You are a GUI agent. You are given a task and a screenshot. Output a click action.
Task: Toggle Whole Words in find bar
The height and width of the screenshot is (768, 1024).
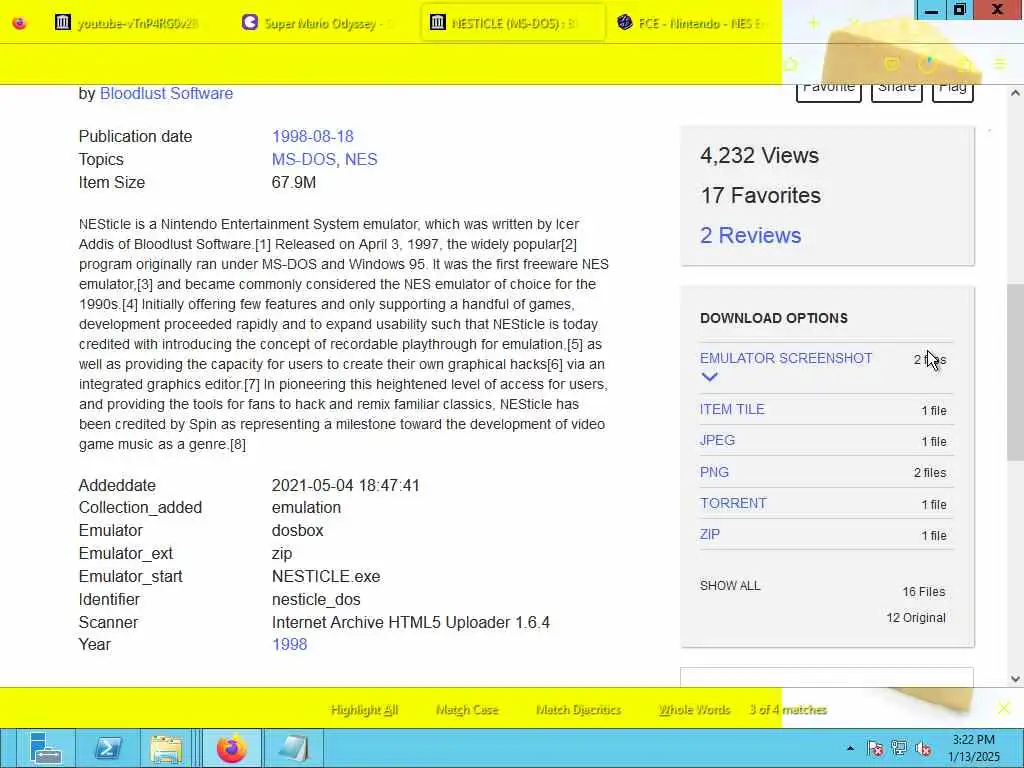pyautogui.click(x=694, y=710)
